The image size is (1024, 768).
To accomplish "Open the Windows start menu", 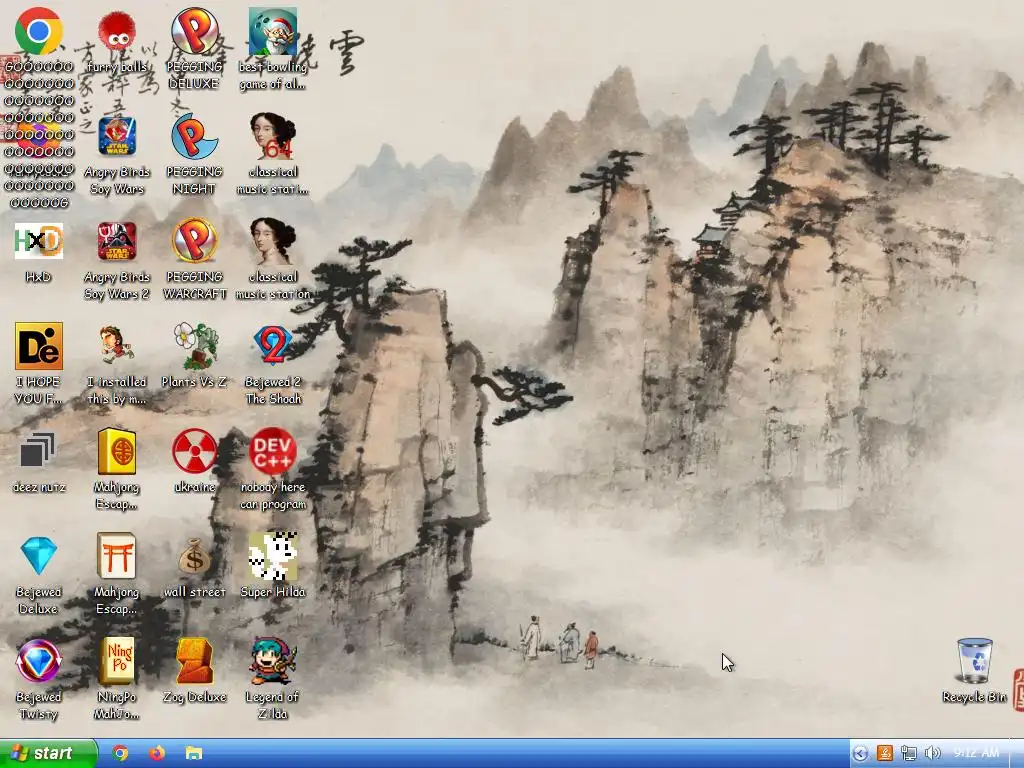I will 48,753.
